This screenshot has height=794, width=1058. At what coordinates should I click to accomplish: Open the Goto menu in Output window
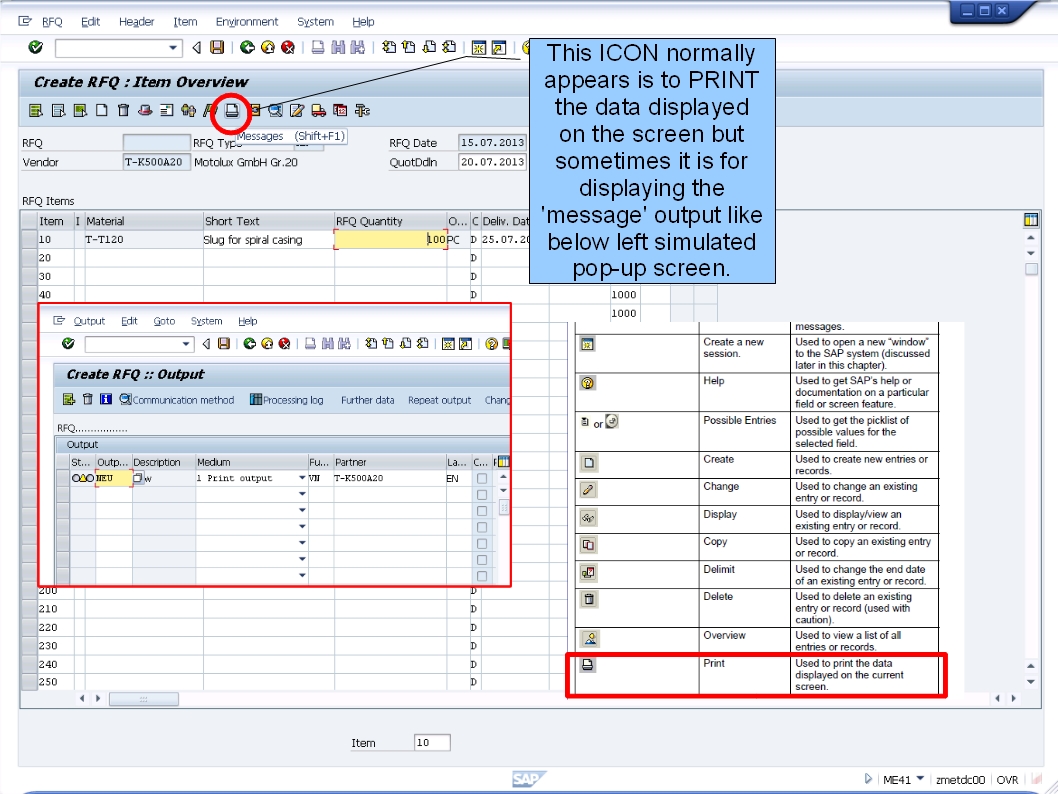point(164,321)
